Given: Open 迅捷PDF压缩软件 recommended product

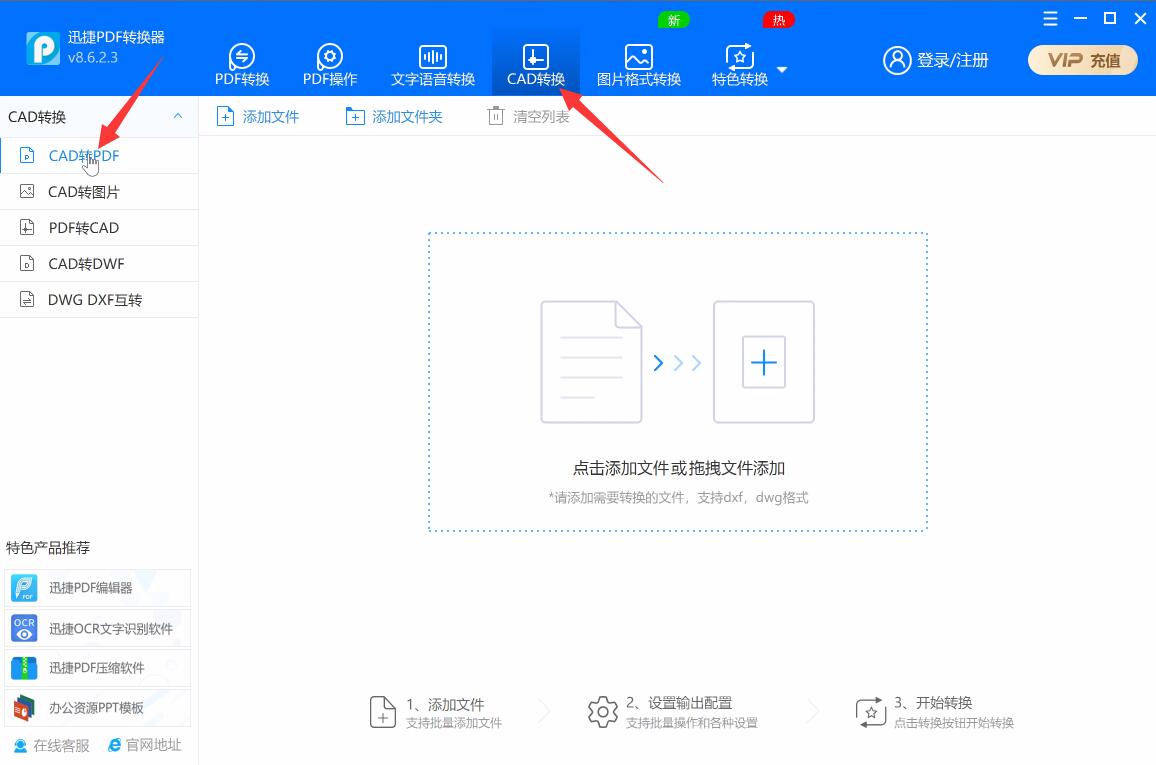Looking at the screenshot, I should click(97, 668).
